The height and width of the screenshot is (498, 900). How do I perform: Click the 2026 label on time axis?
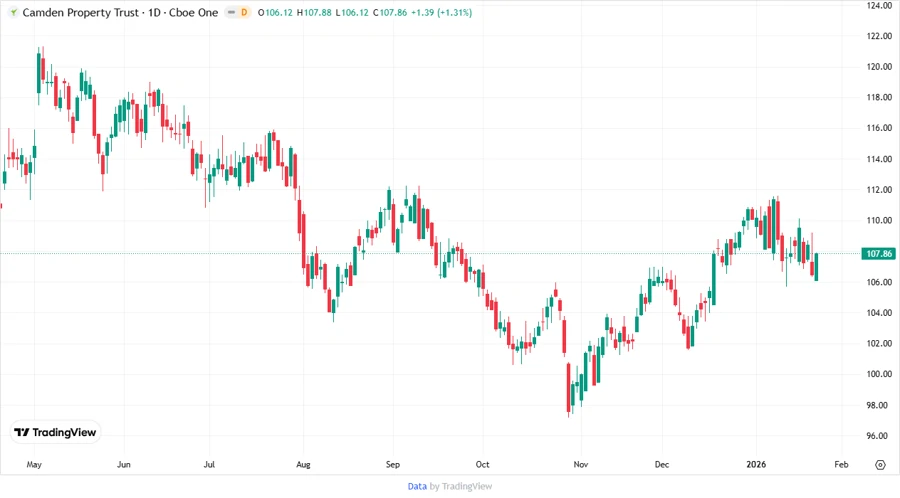click(x=756, y=464)
